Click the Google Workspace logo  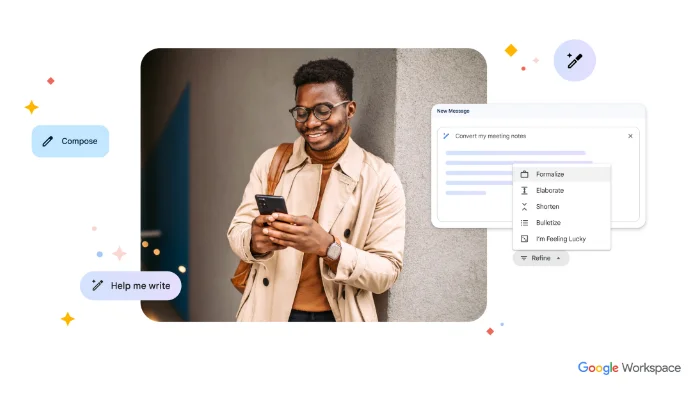click(x=629, y=368)
